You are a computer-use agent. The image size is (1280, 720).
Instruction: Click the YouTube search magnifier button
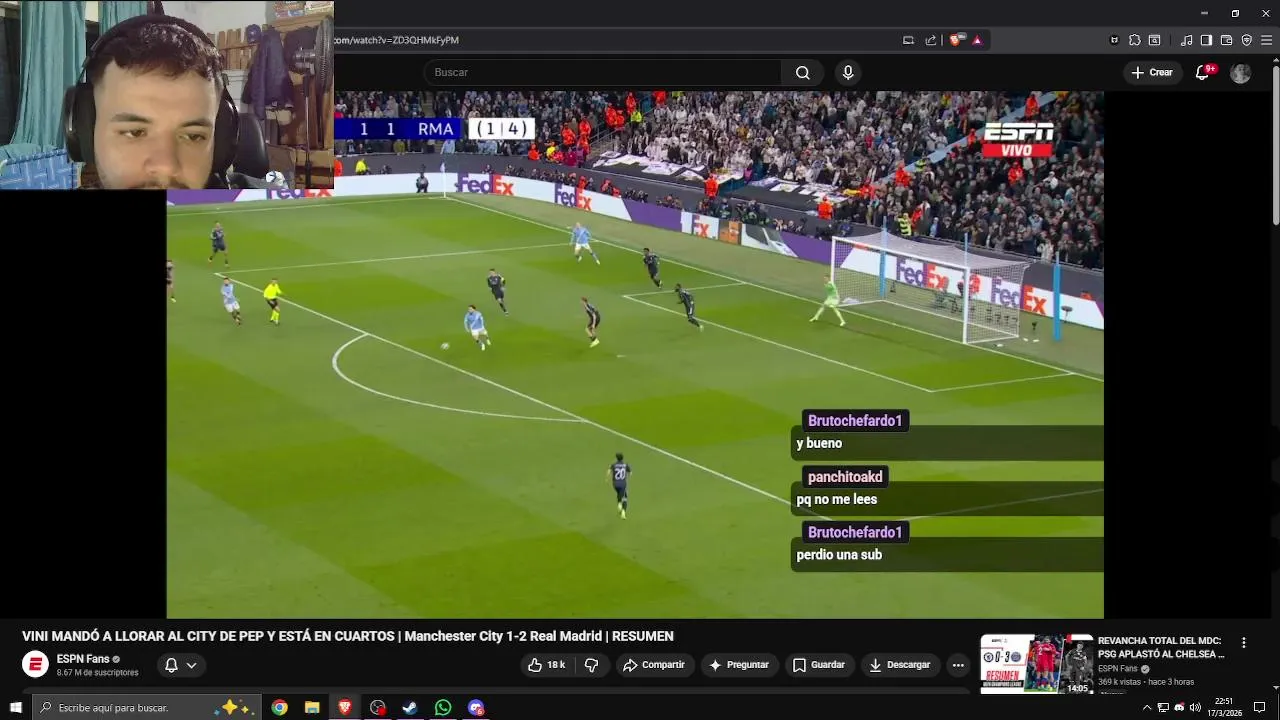coord(802,72)
